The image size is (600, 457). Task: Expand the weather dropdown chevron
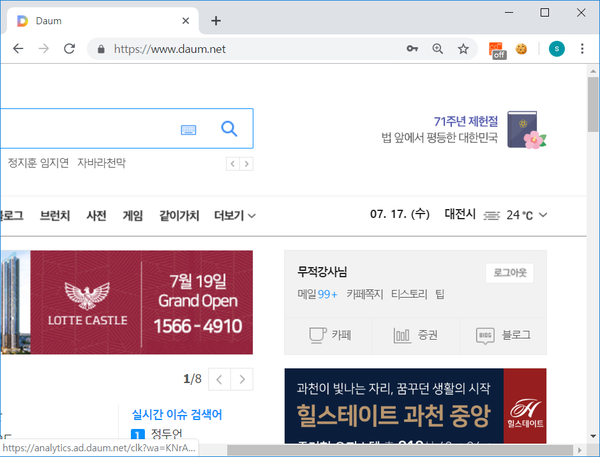point(543,215)
